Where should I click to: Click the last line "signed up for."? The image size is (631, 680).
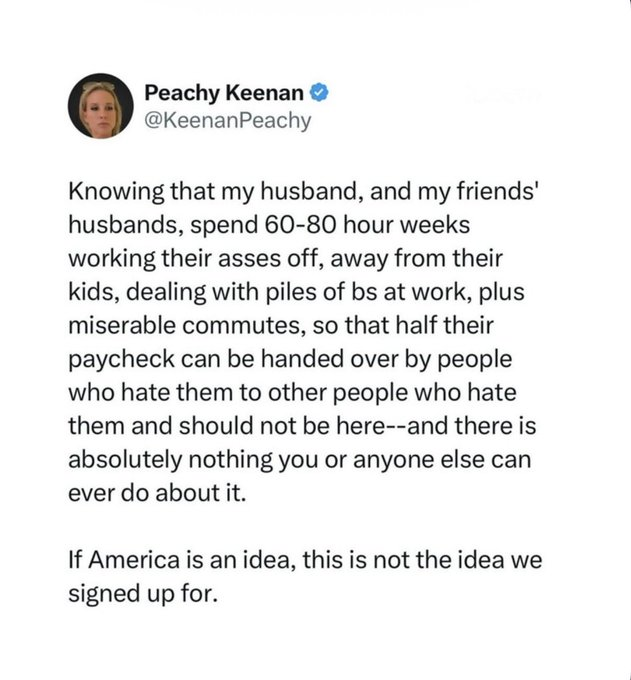click(x=143, y=593)
